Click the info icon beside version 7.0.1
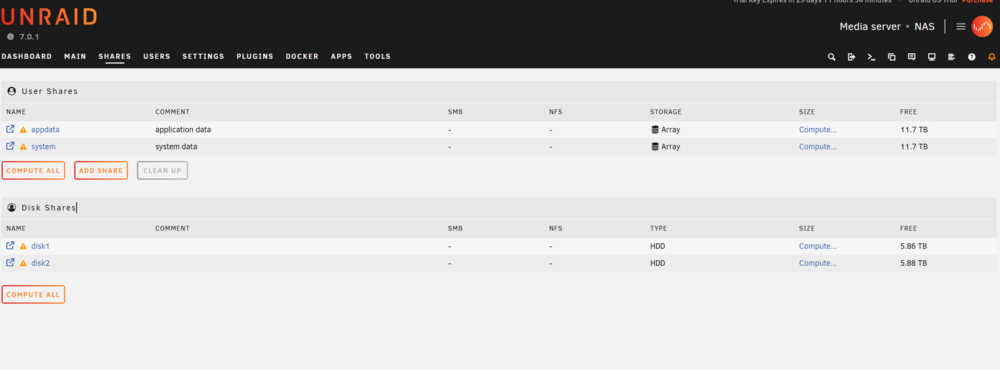This screenshot has height=370, width=1000. (x=10, y=37)
